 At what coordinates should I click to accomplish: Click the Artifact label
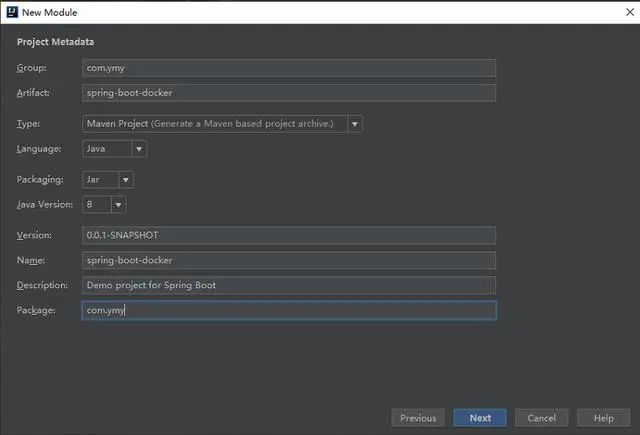(x=33, y=93)
